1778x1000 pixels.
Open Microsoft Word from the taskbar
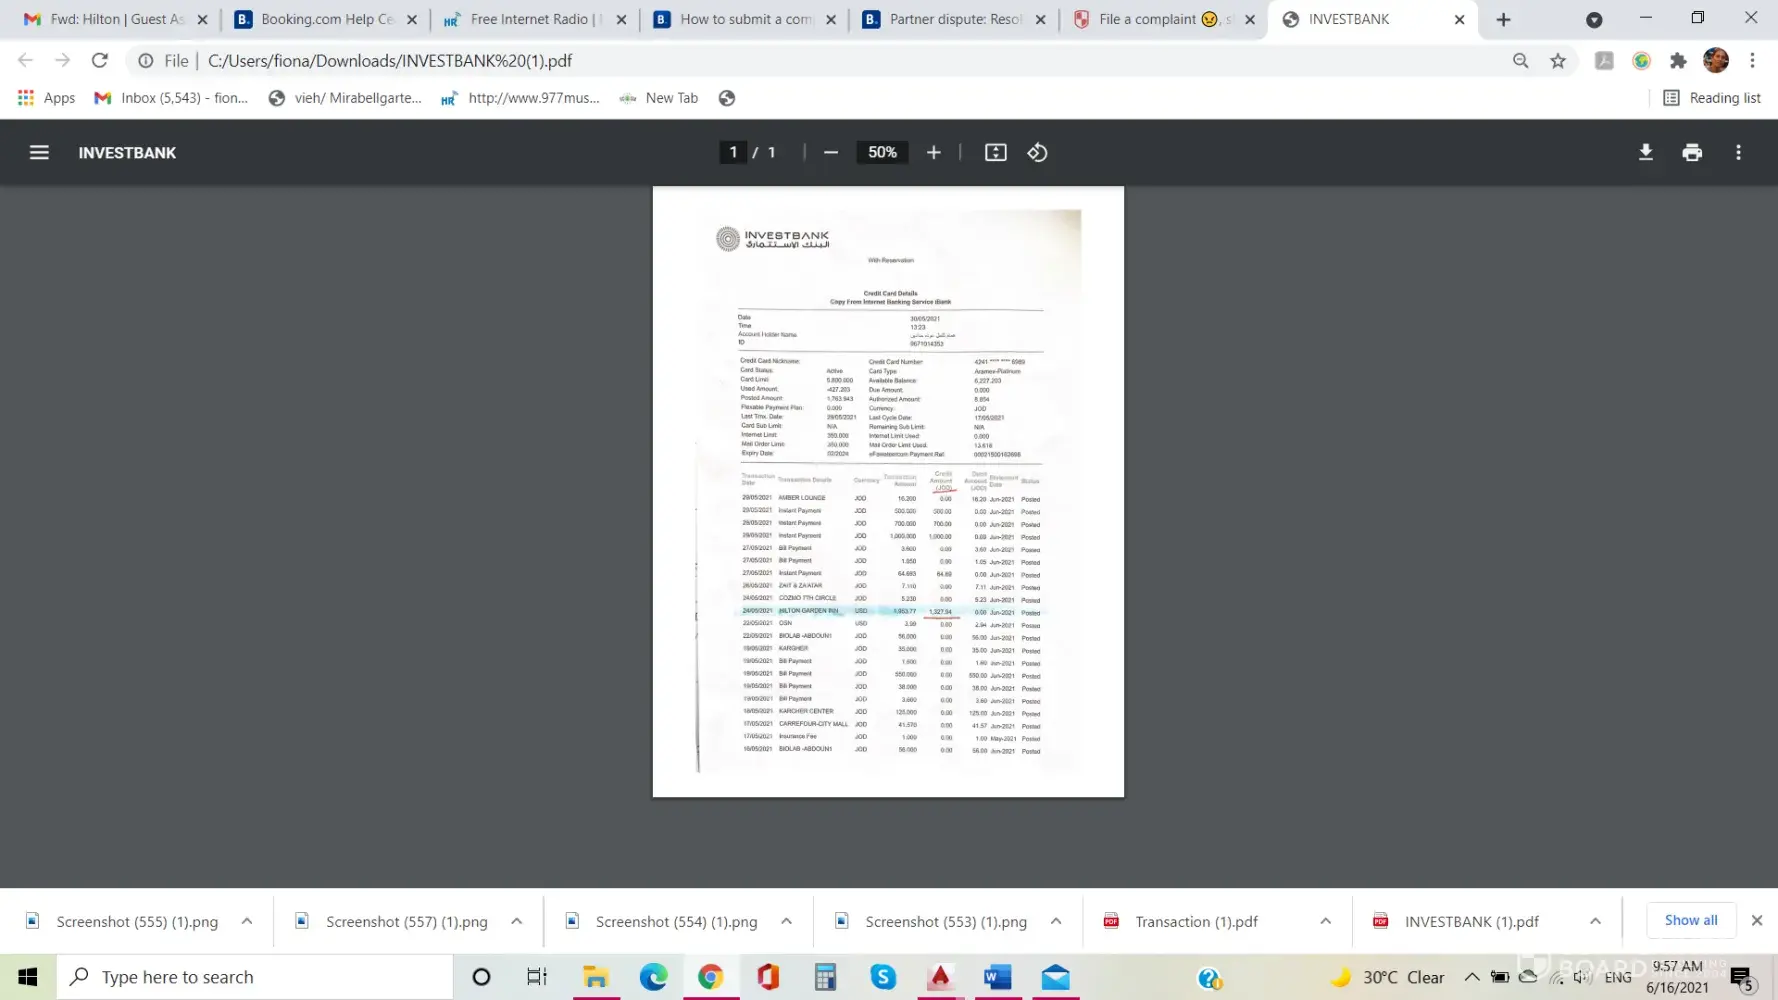point(997,977)
